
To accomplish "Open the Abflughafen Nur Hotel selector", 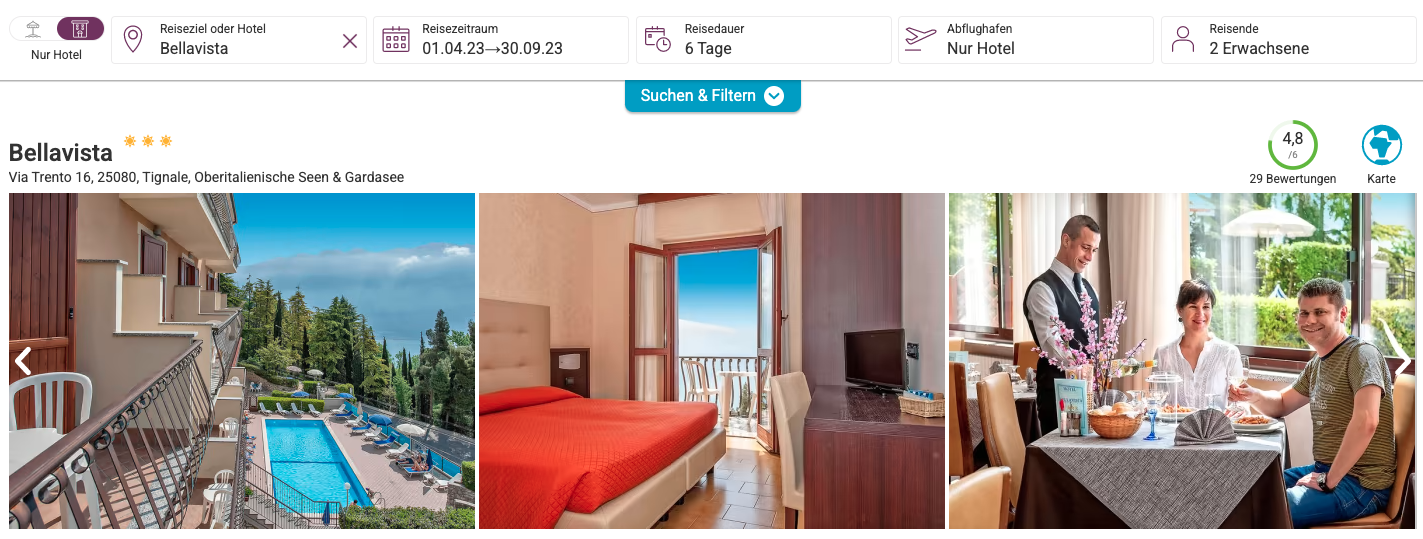I will coord(1026,40).
